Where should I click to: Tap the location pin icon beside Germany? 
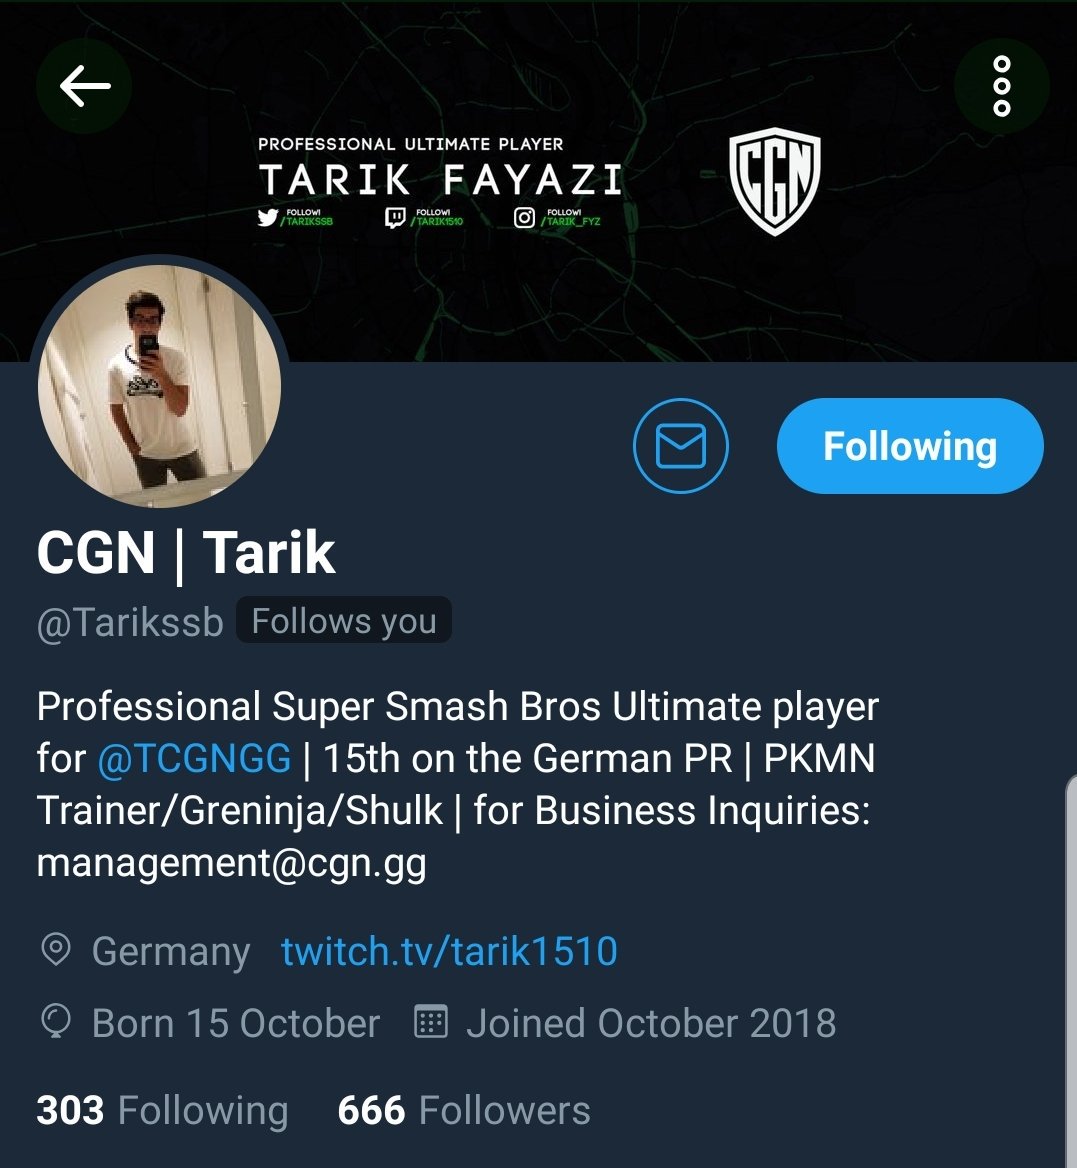[x=56, y=950]
